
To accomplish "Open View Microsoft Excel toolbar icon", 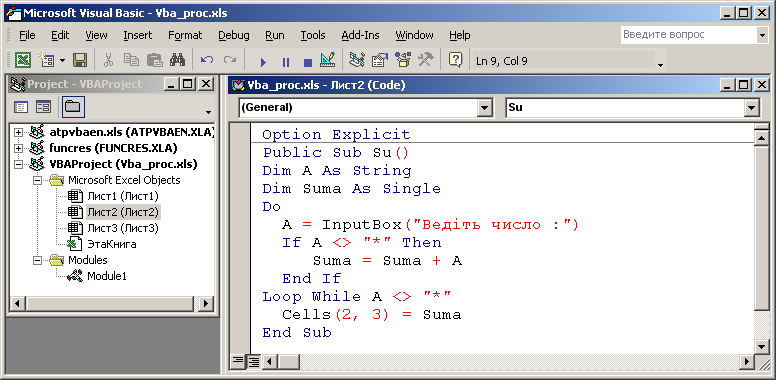I will [23, 60].
